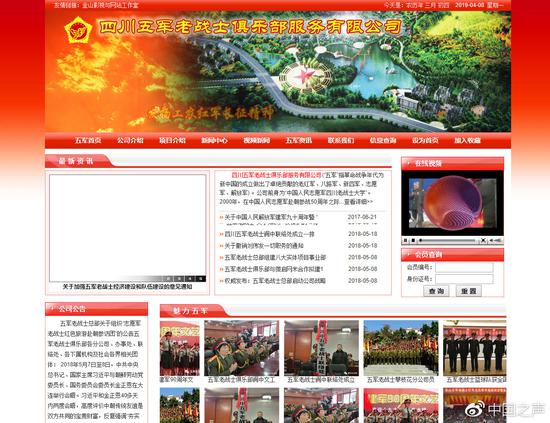Click the 身份证号 input field

[464, 279]
